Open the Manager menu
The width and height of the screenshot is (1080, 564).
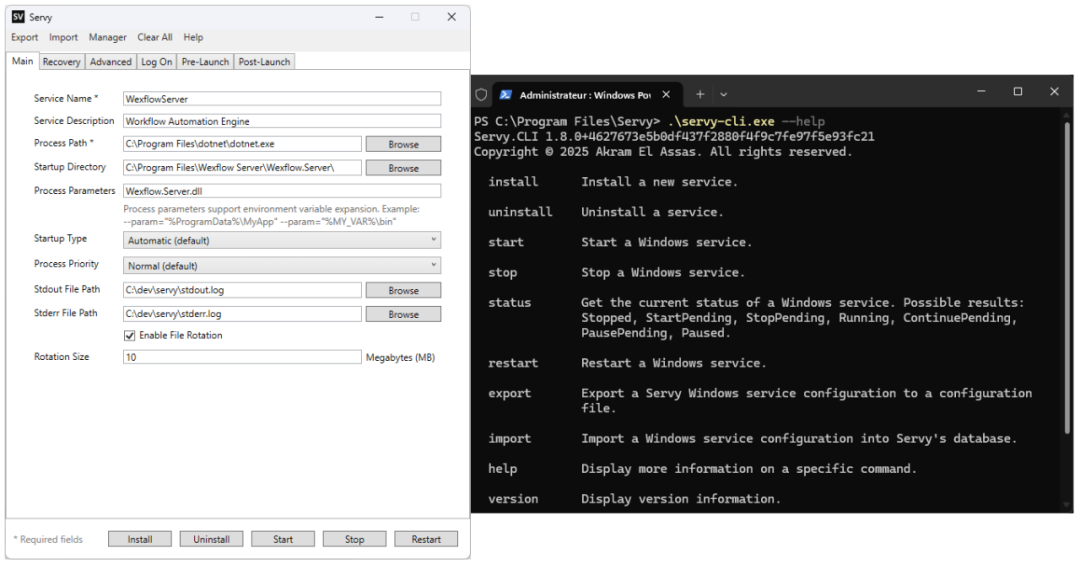coord(107,37)
